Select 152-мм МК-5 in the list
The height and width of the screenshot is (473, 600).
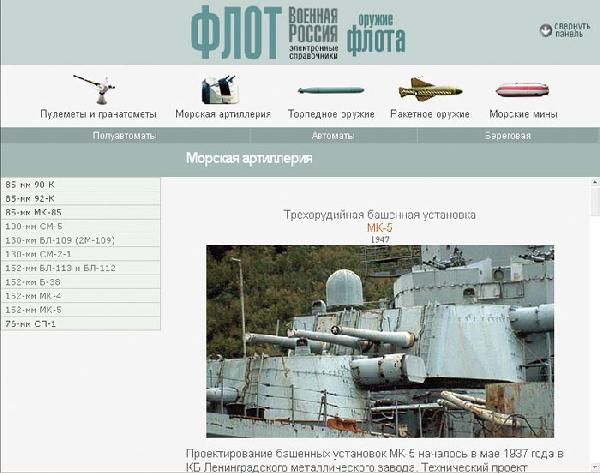click(81, 310)
